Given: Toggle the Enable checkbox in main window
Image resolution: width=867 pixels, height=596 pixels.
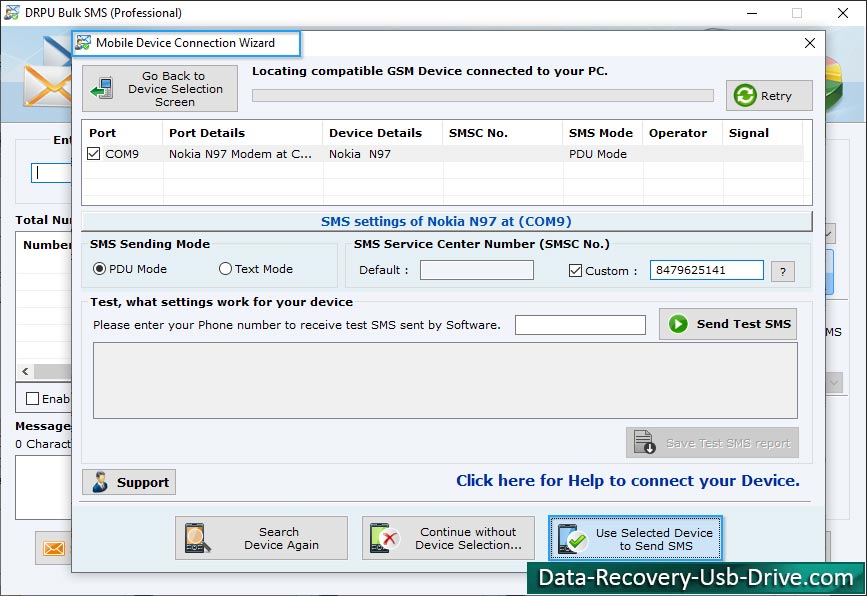Looking at the screenshot, I should 33,399.
